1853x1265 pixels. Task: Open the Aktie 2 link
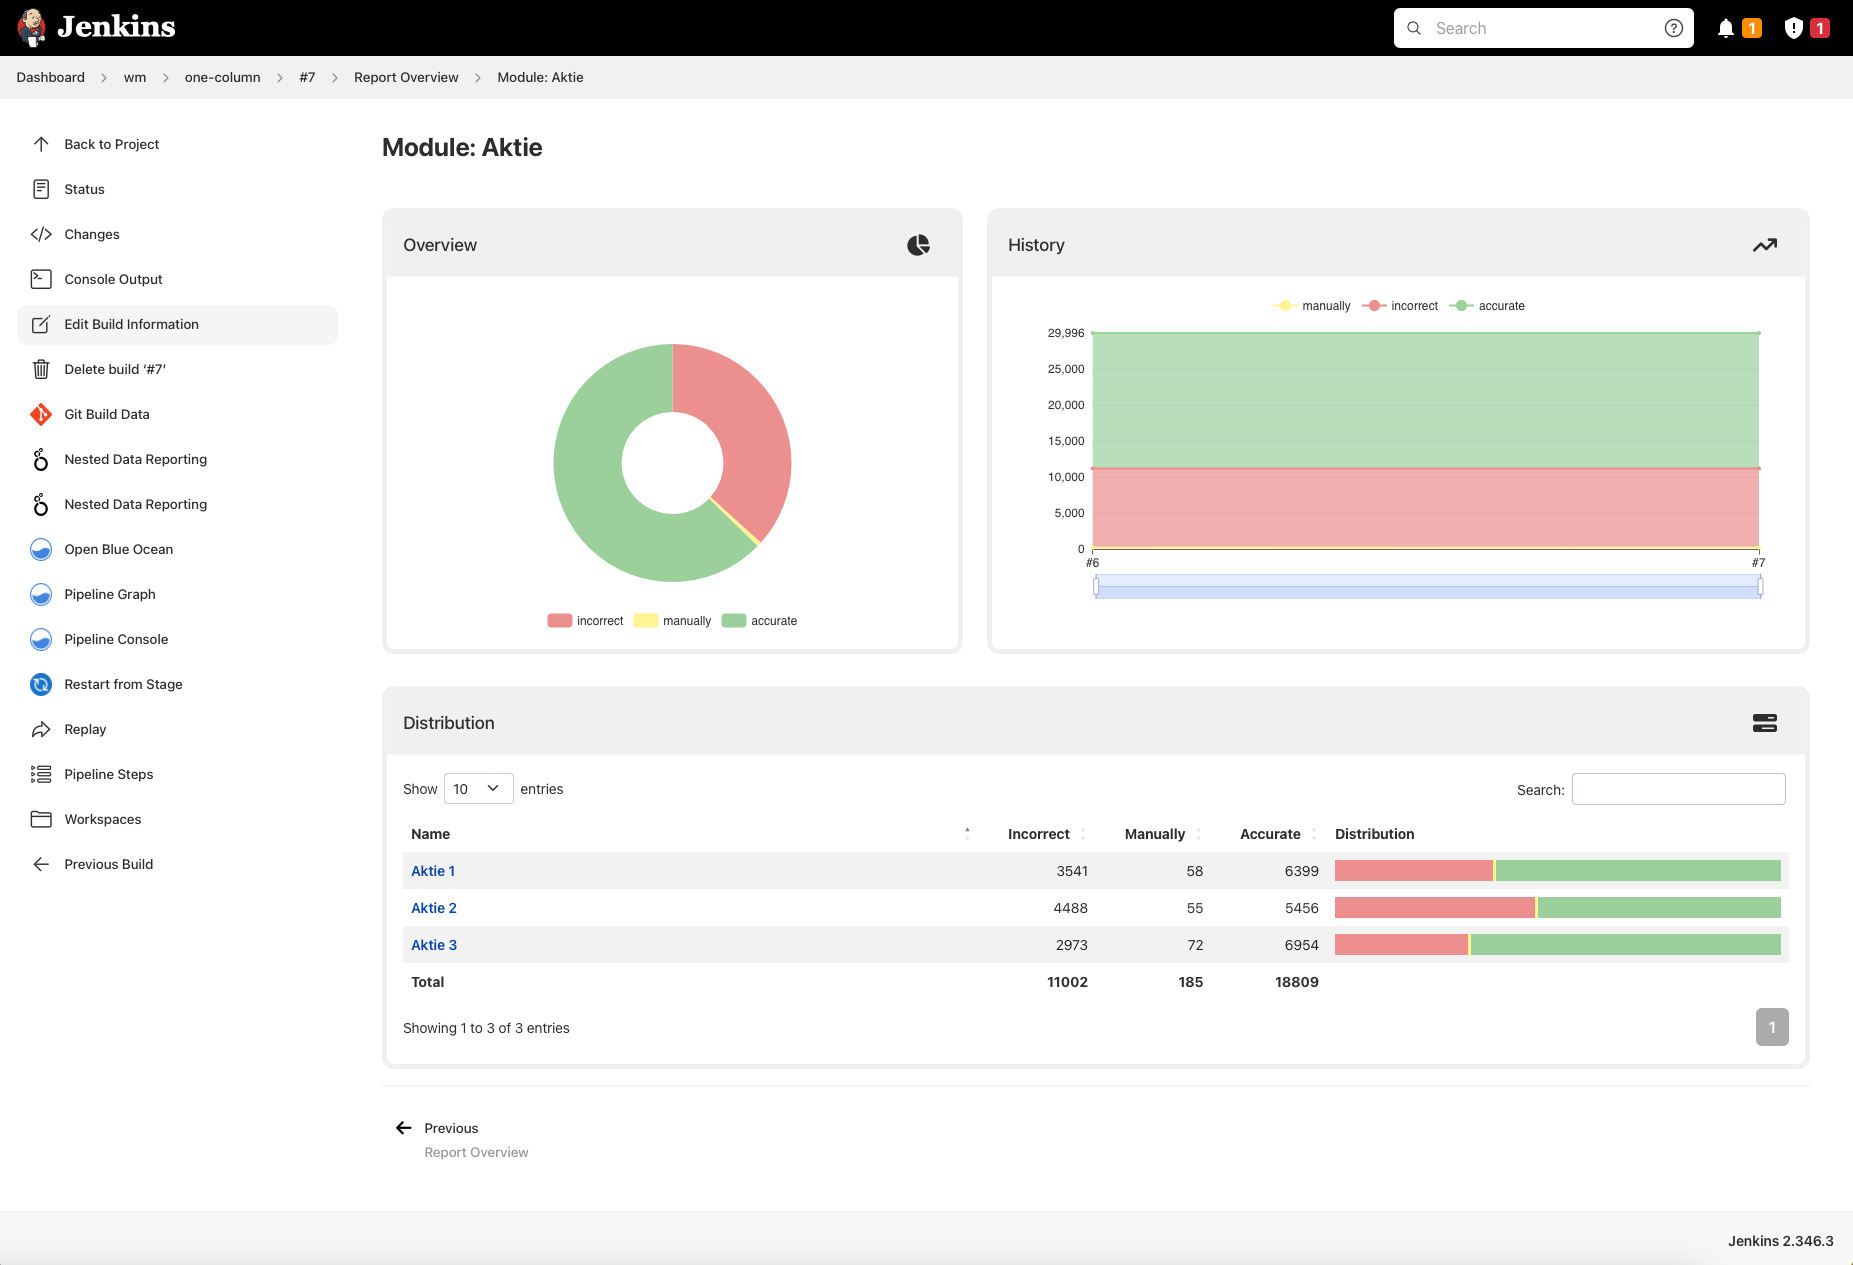pyautogui.click(x=434, y=908)
